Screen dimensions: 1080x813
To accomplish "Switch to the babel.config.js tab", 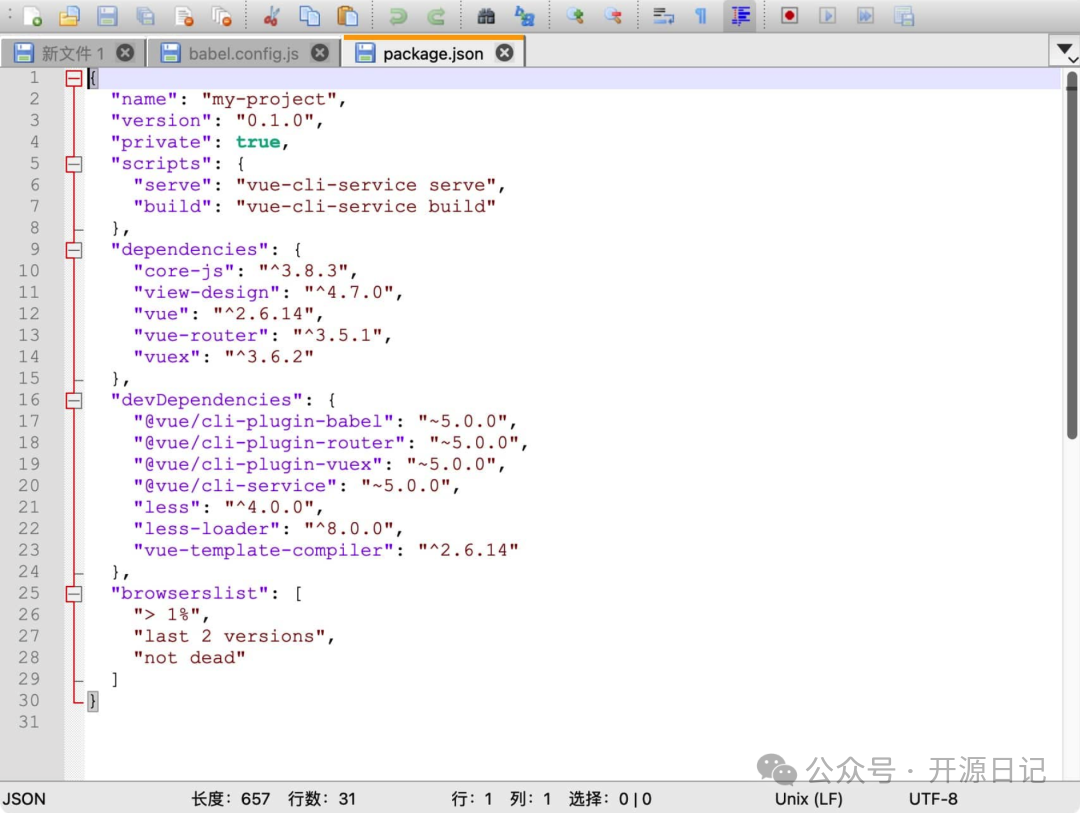I will coord(243,53).
